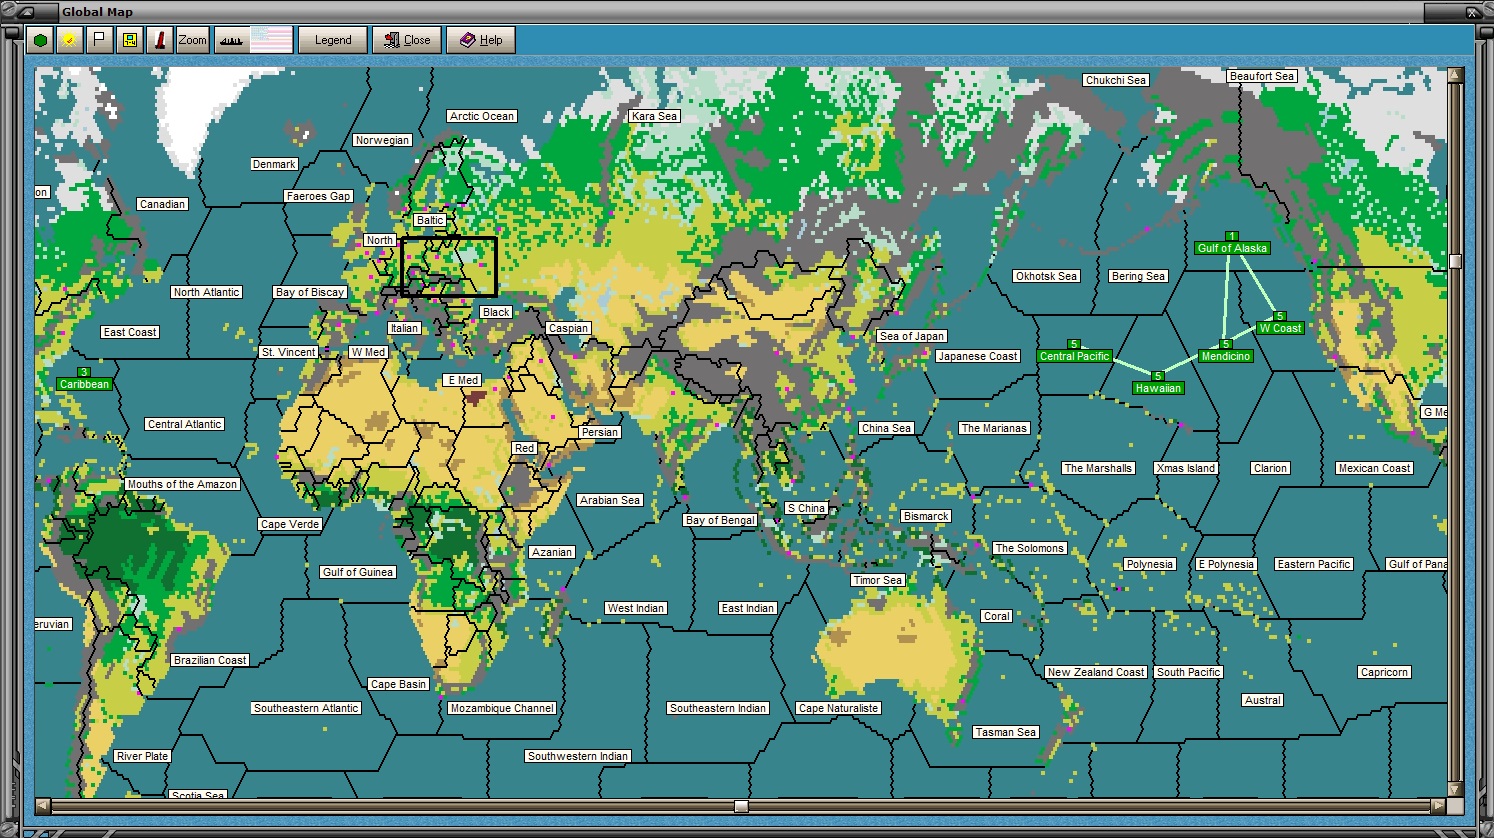Click the Baltic sea label
The image size is (1494, 838).
pos(430,220)
